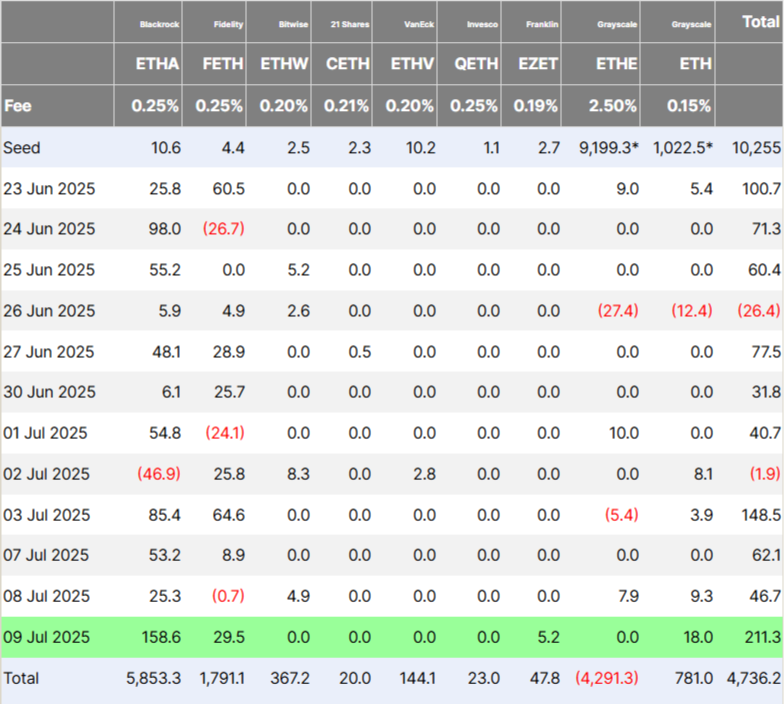Select the 0.15% fee cell
784x704 pixels.
pyautogui.click(x=689, y=106)
